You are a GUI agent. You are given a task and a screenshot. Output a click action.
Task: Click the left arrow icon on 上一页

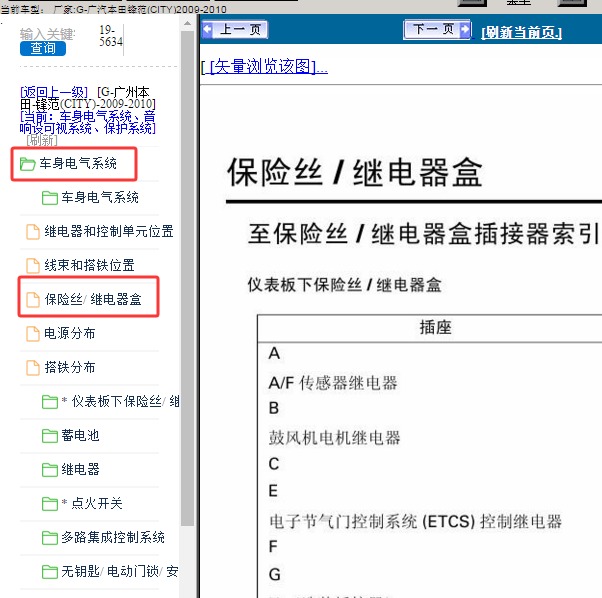click(208, 30)
